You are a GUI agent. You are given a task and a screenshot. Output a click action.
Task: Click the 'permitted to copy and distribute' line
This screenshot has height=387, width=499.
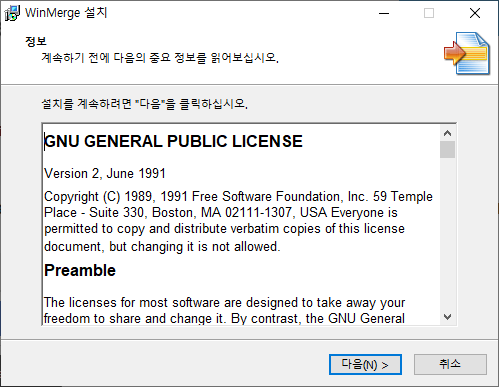(224, 229)
